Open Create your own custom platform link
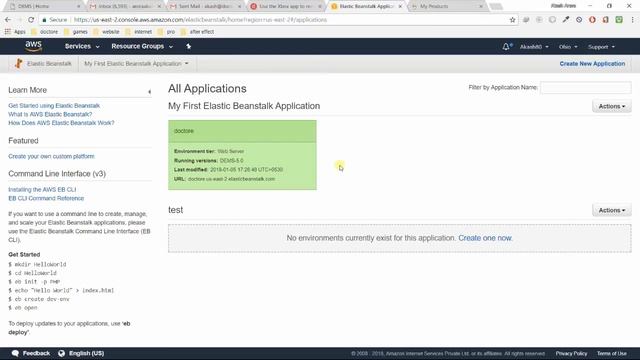Viewport: 640px width, 360px height. [51, 156]
